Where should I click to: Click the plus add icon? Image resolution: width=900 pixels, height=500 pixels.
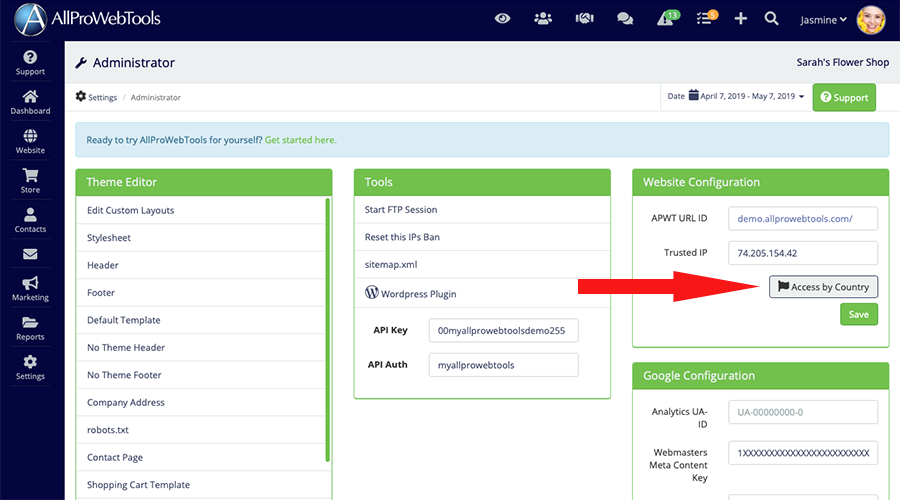tap(740, 19)
